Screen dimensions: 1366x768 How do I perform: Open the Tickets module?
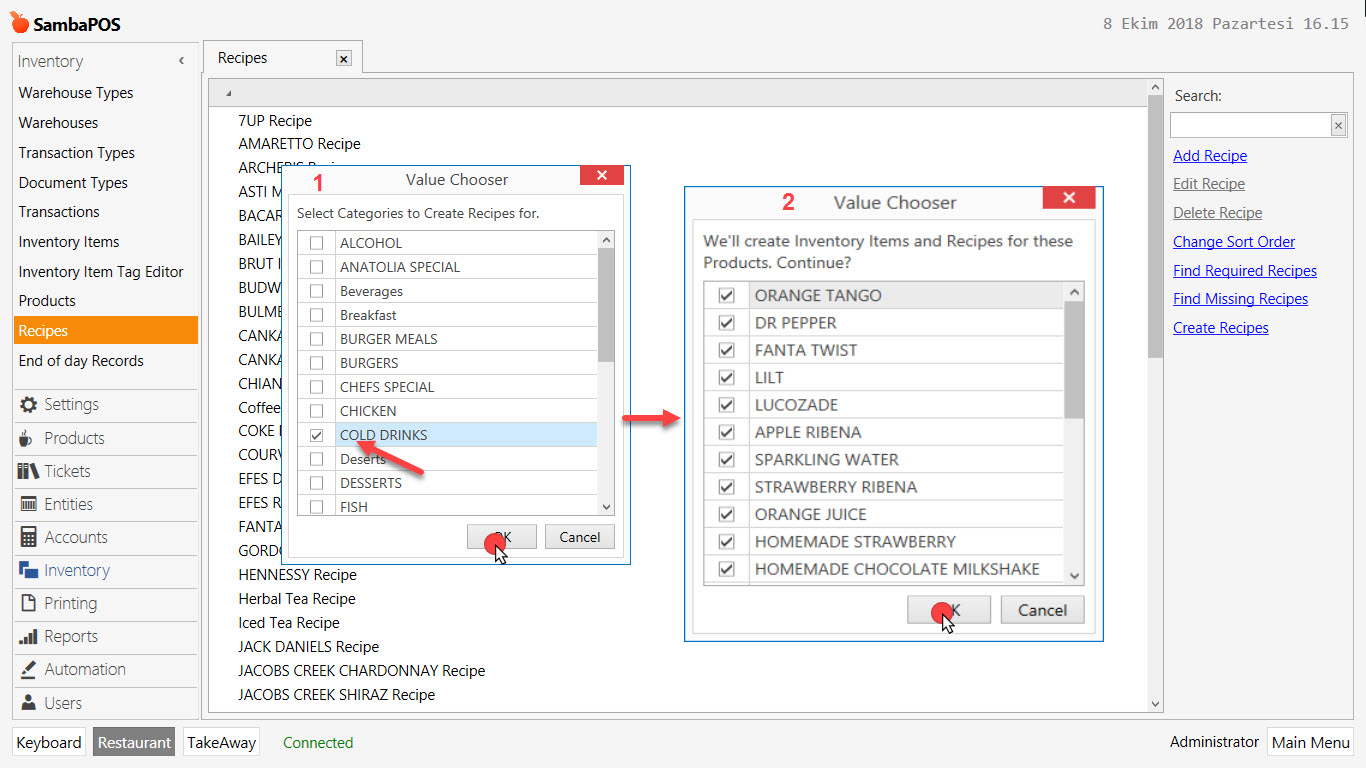(x=63, y=471)
